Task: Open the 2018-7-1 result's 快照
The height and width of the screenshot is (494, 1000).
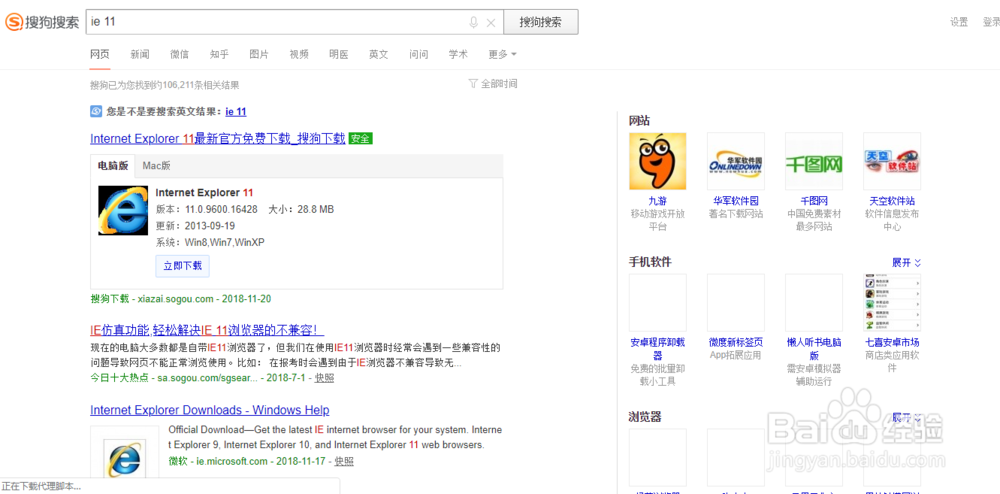Action: (x=324, y=377)
